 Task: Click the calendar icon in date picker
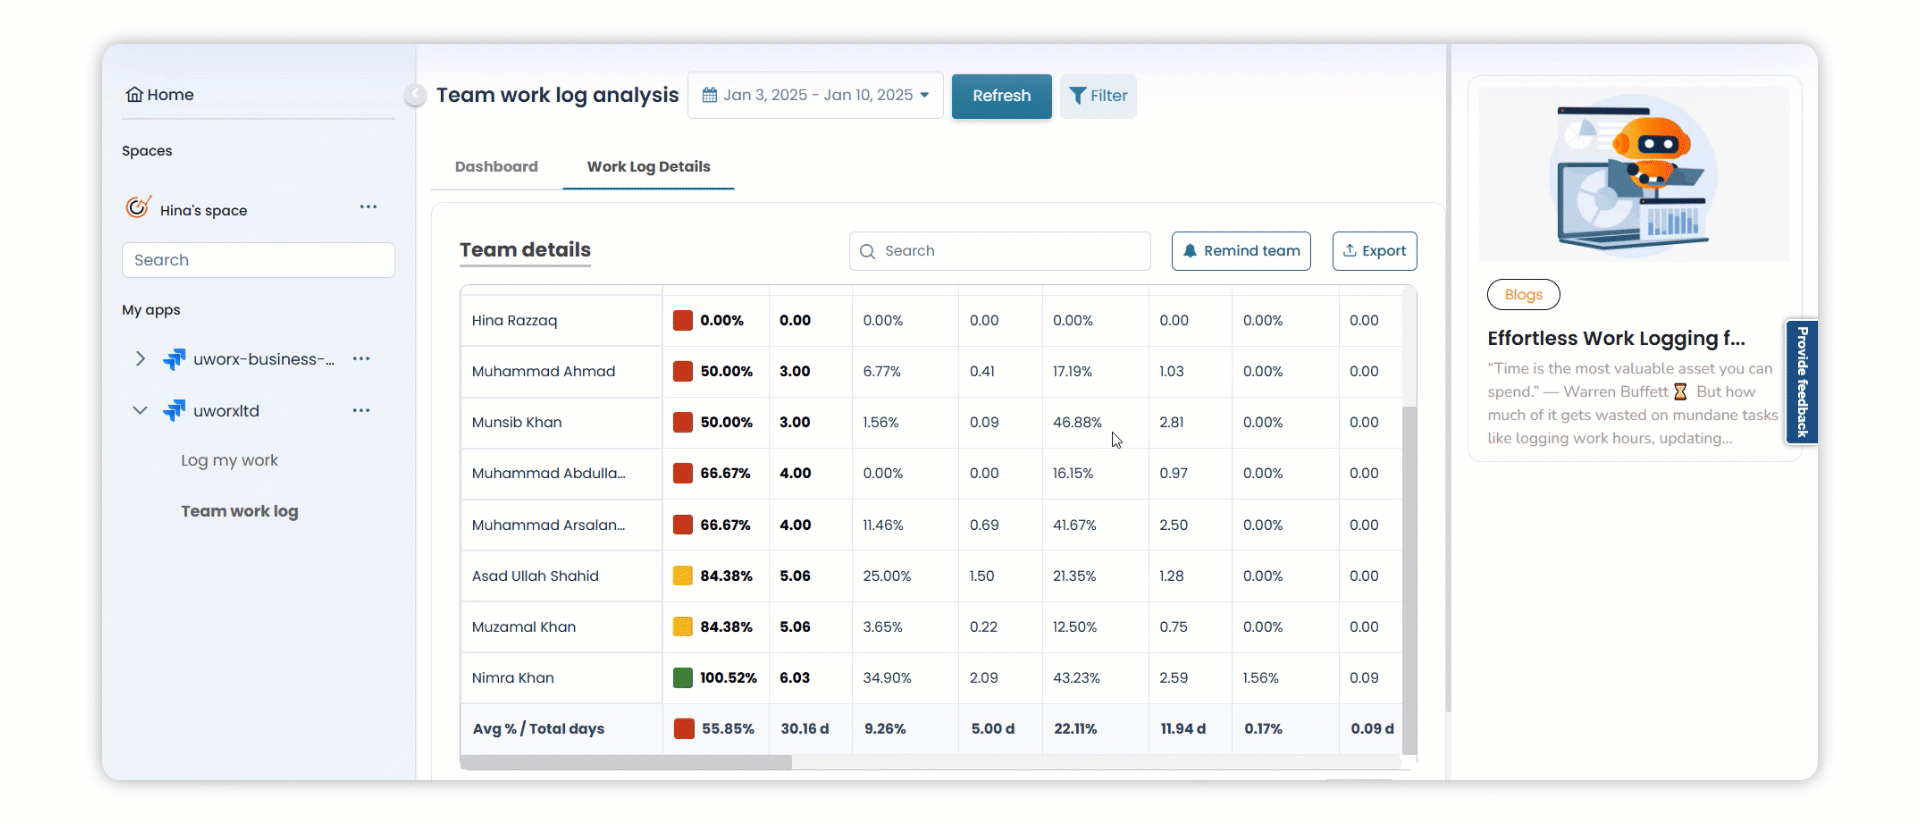point(710,95)
